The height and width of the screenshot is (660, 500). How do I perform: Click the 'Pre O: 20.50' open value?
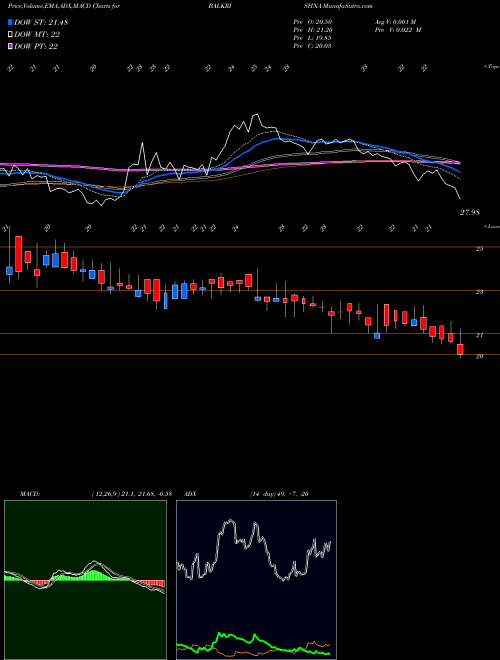313,22
